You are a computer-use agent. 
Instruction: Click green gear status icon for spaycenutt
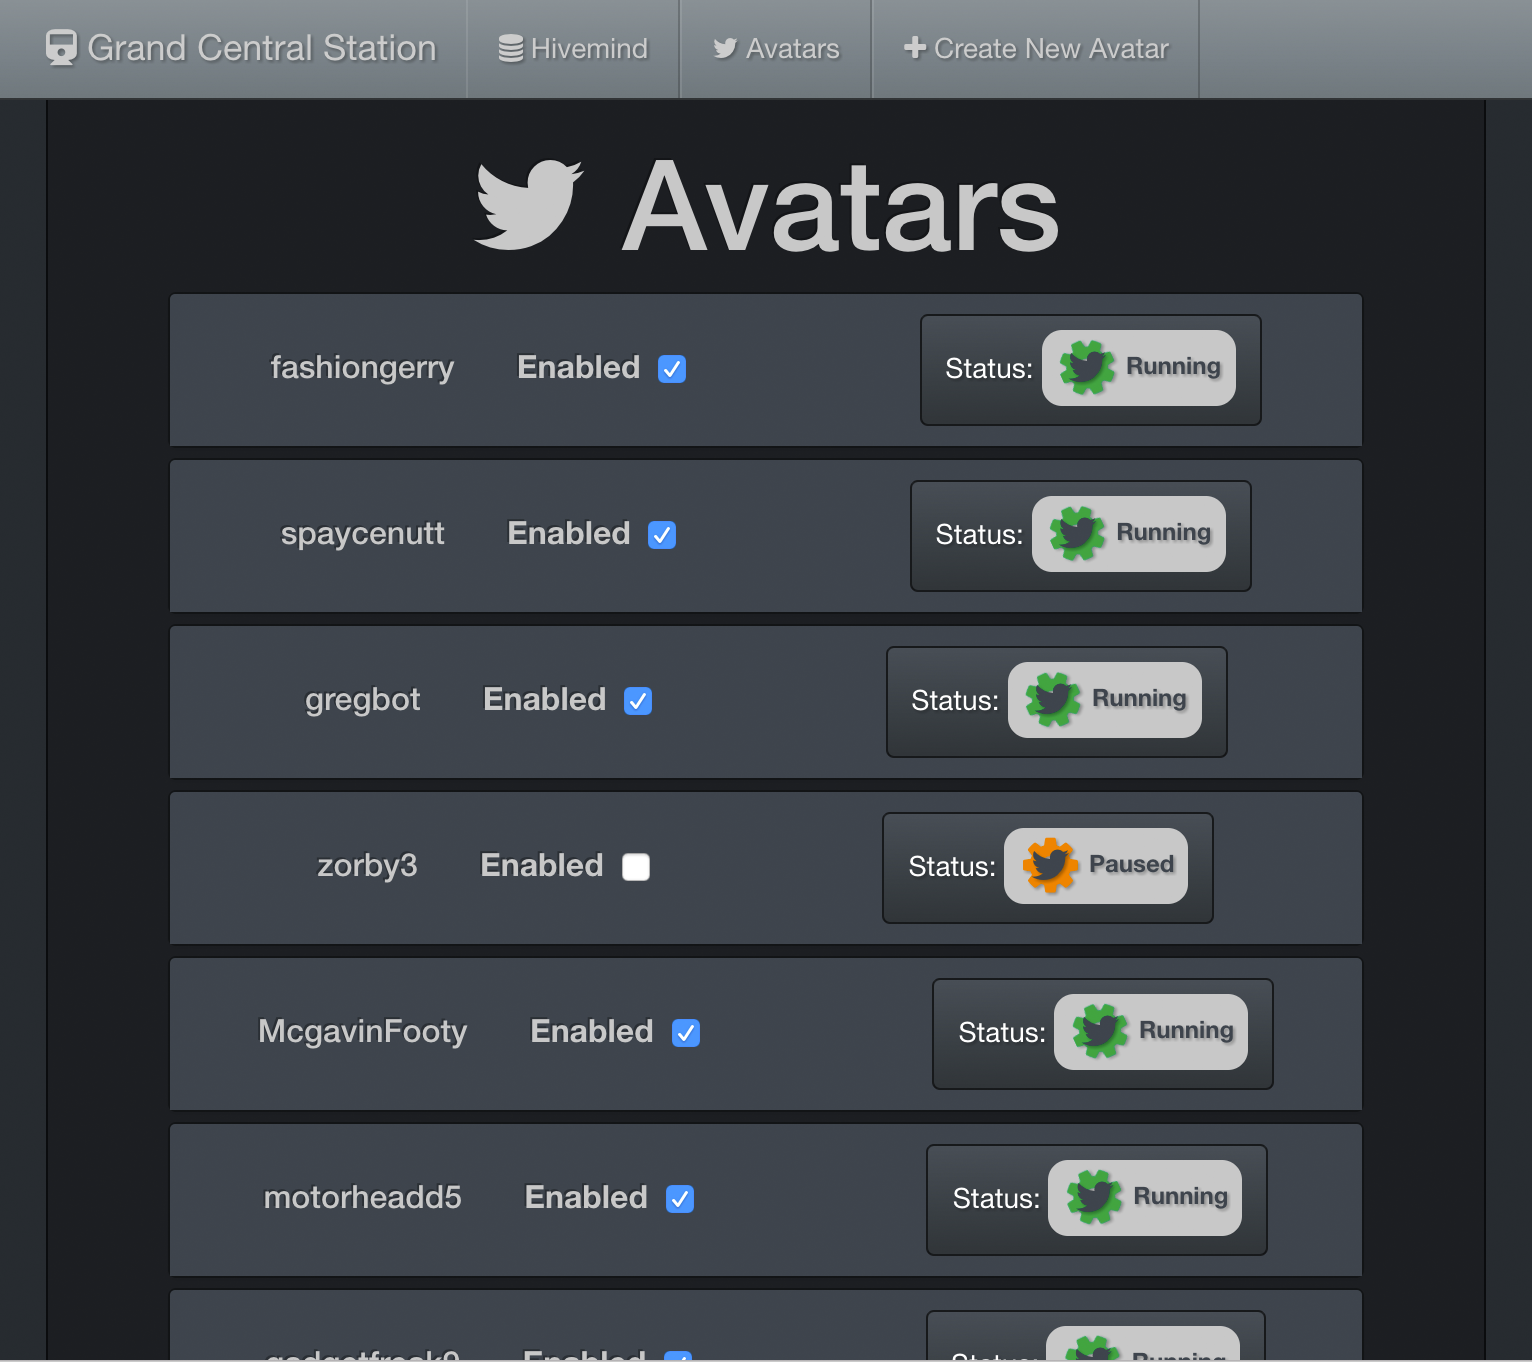coord(1077,534)
